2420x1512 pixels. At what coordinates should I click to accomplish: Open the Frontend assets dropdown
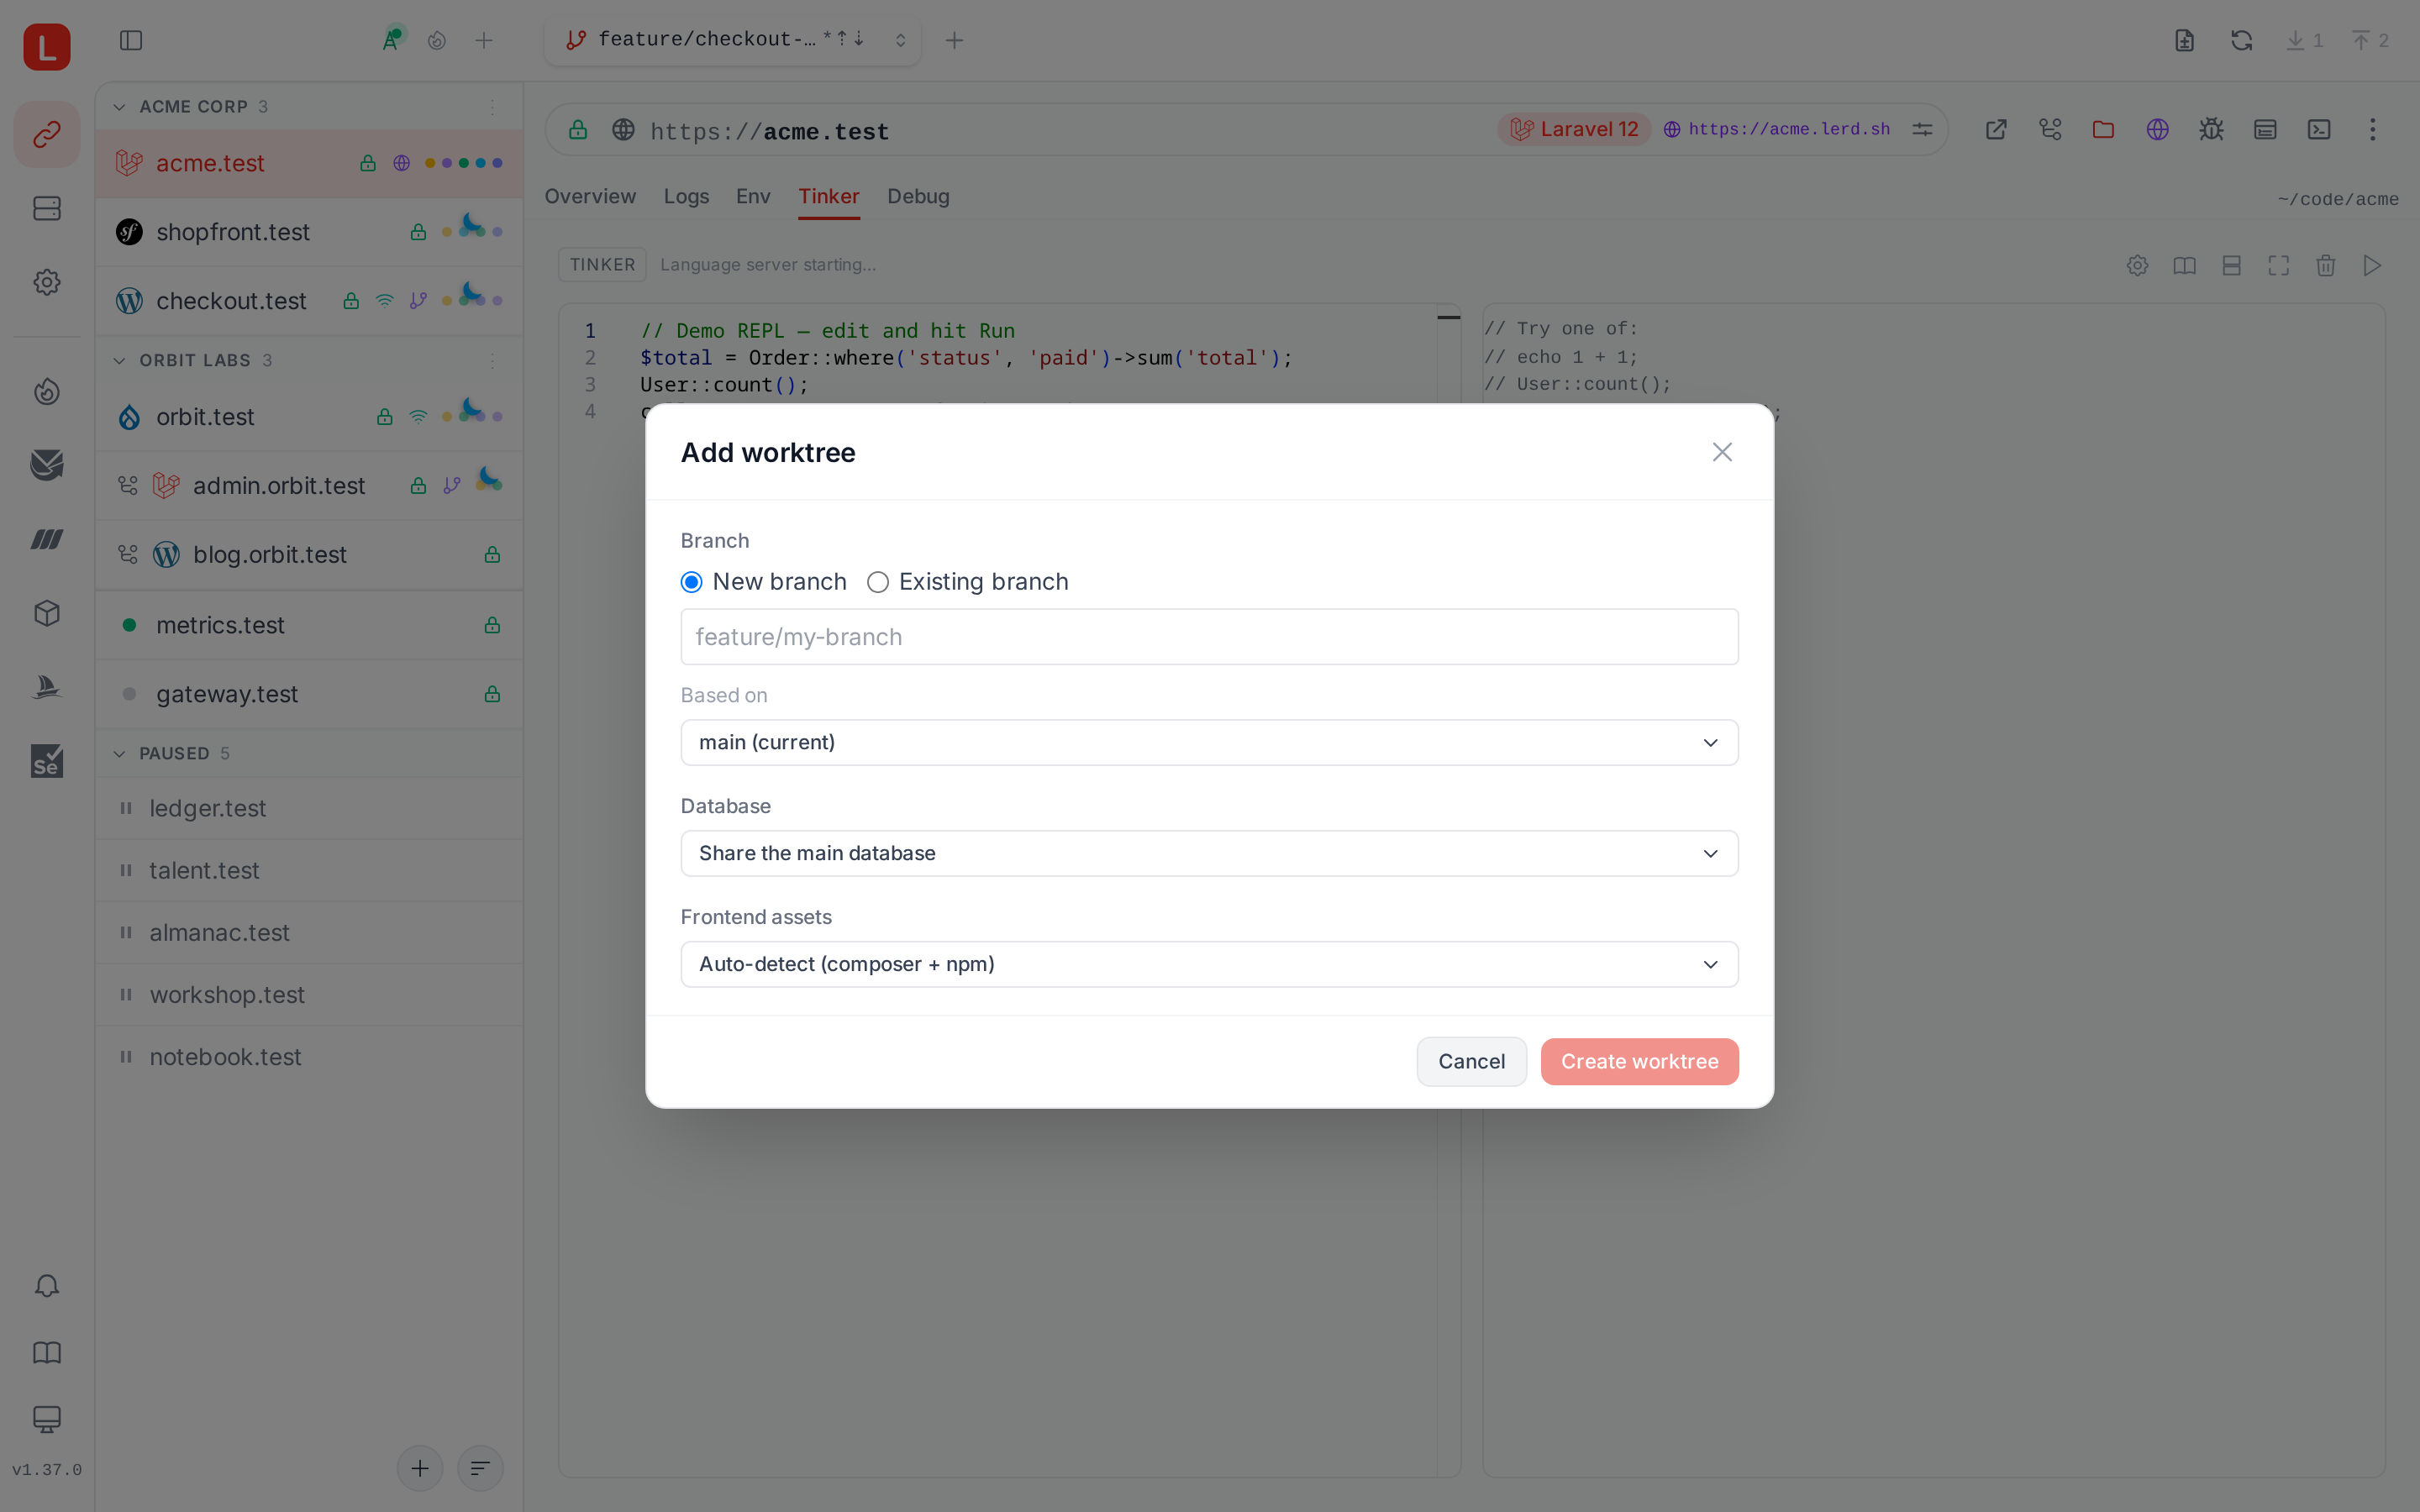tap(1209, 964)
